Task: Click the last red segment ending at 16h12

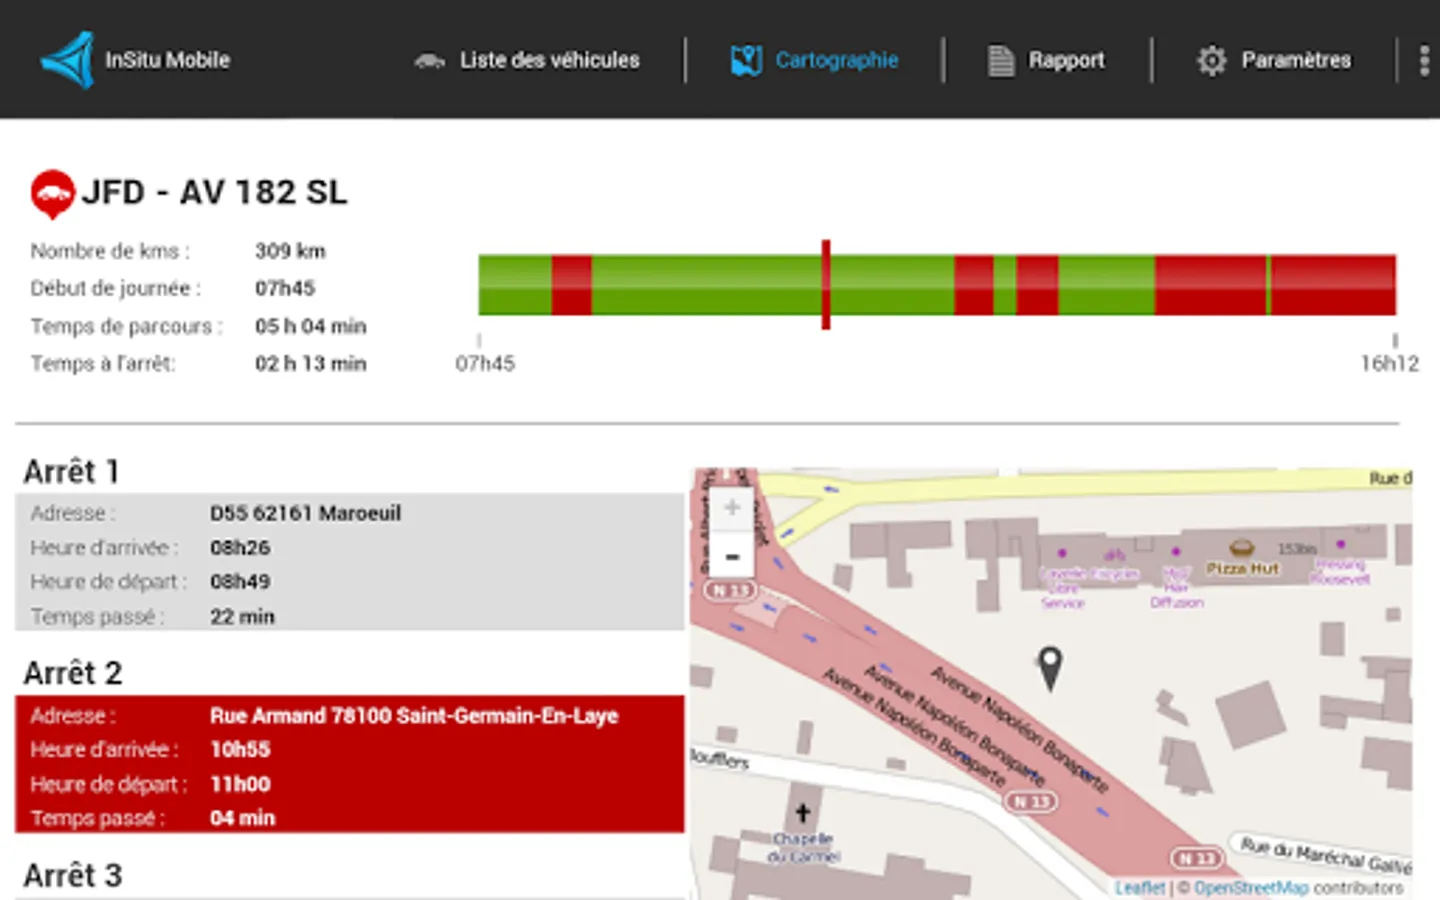Action: point(1333,285)
